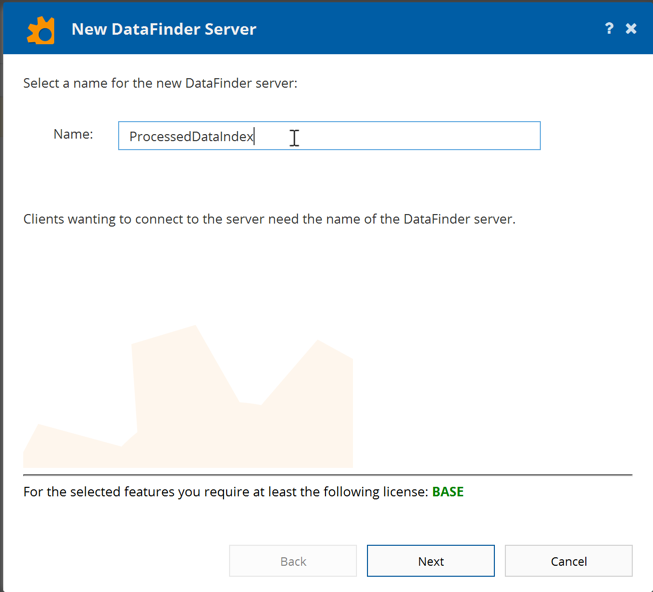
Task: Click the horizontal separator line above license text
Action: pyautogui.click(x=327, y=474)
